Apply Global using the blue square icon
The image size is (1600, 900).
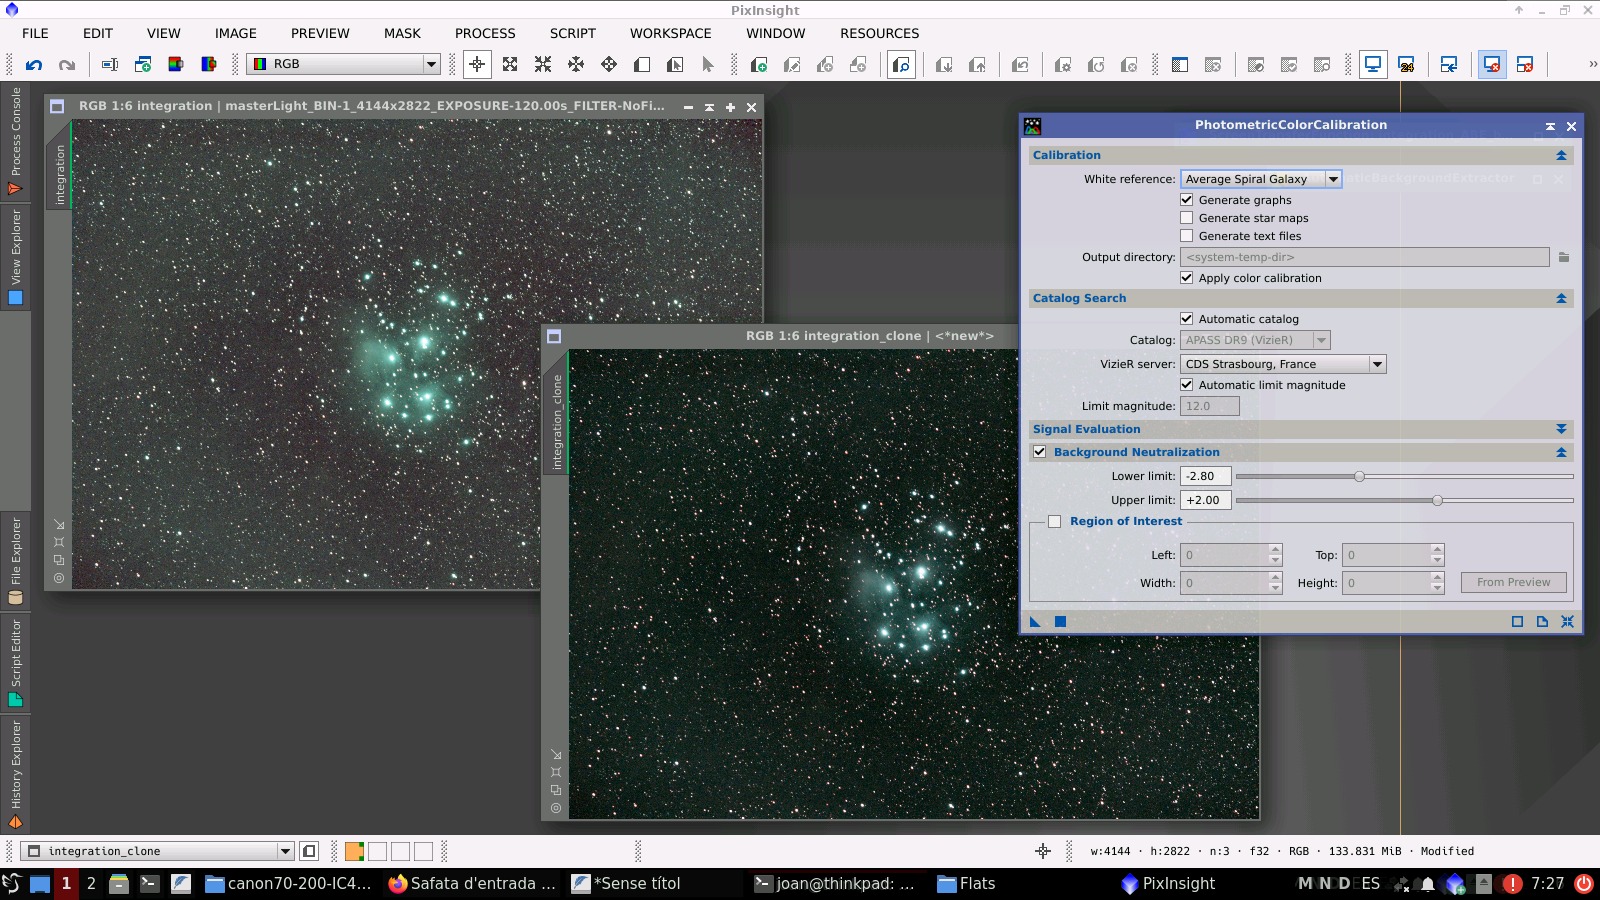click(x=1059, y=621)
